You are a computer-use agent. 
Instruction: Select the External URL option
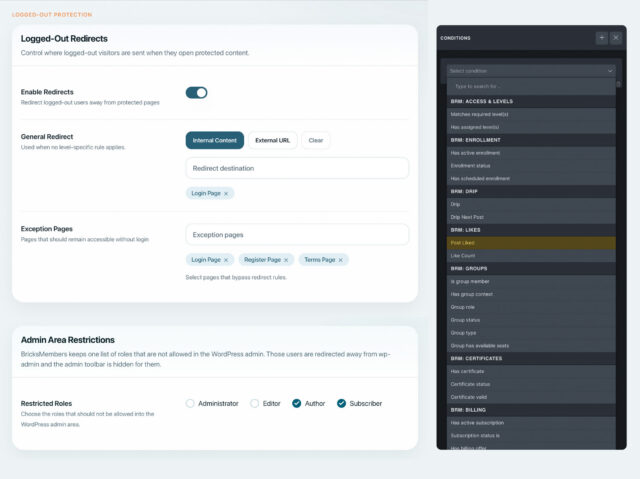(x=272, y=140)
